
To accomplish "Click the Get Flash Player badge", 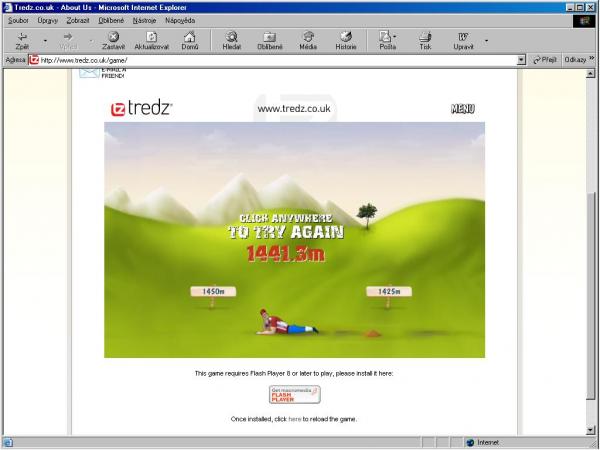I will coord(294,394).
